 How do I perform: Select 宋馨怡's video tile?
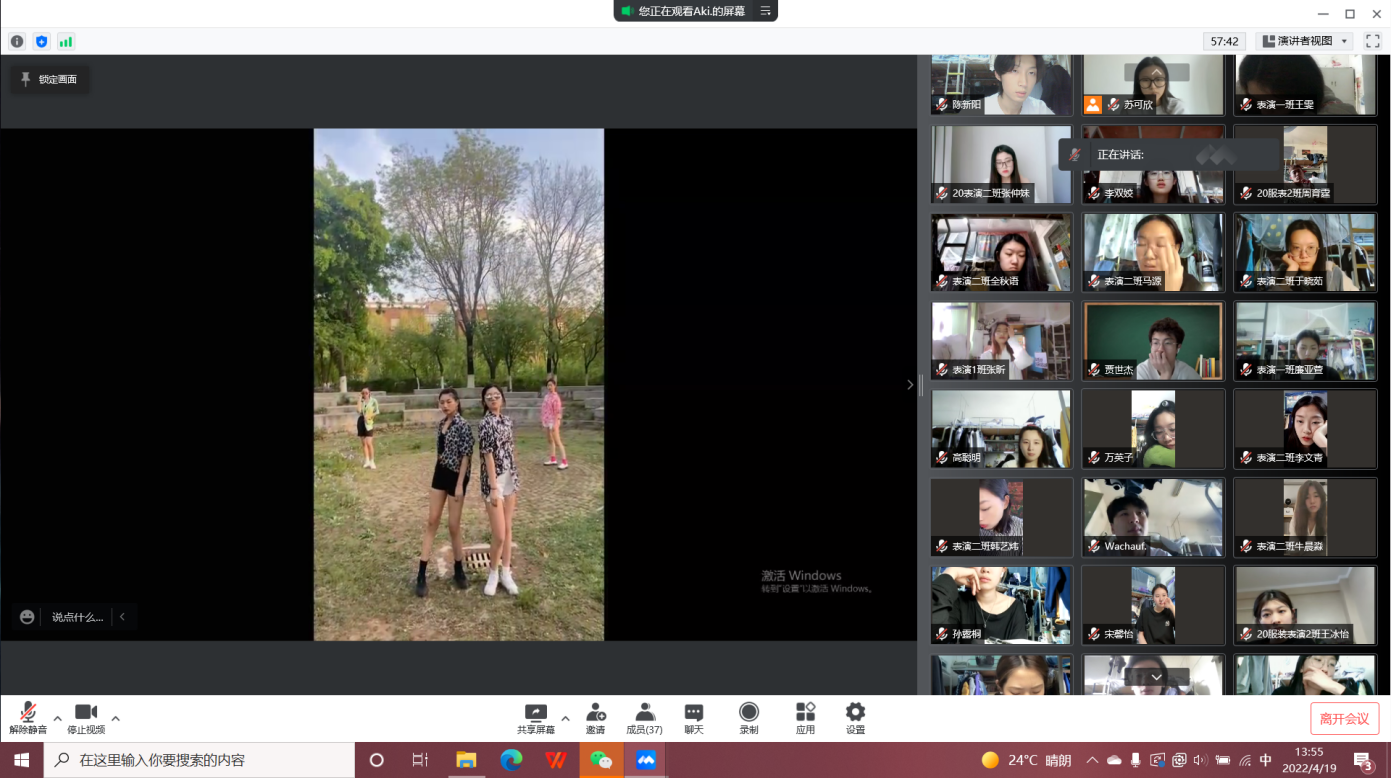click(1154, 606)
